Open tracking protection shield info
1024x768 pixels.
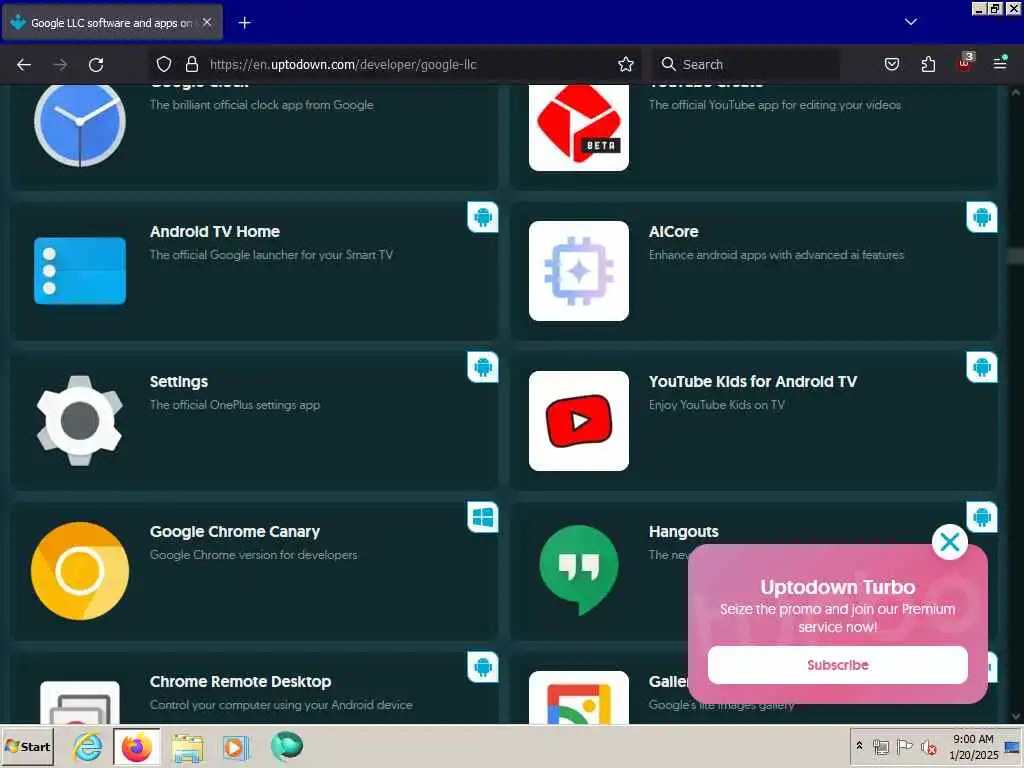[x=164, y=64]
